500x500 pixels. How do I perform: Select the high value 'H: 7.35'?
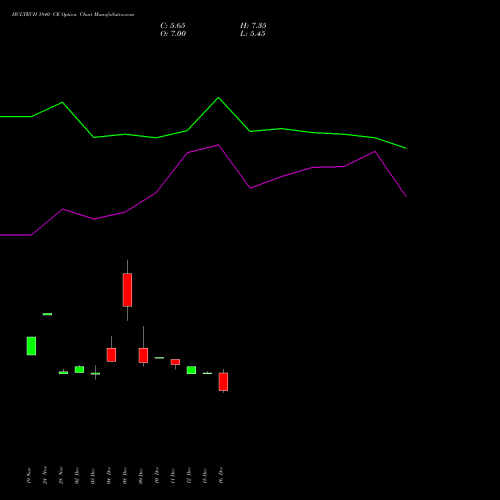253,26
